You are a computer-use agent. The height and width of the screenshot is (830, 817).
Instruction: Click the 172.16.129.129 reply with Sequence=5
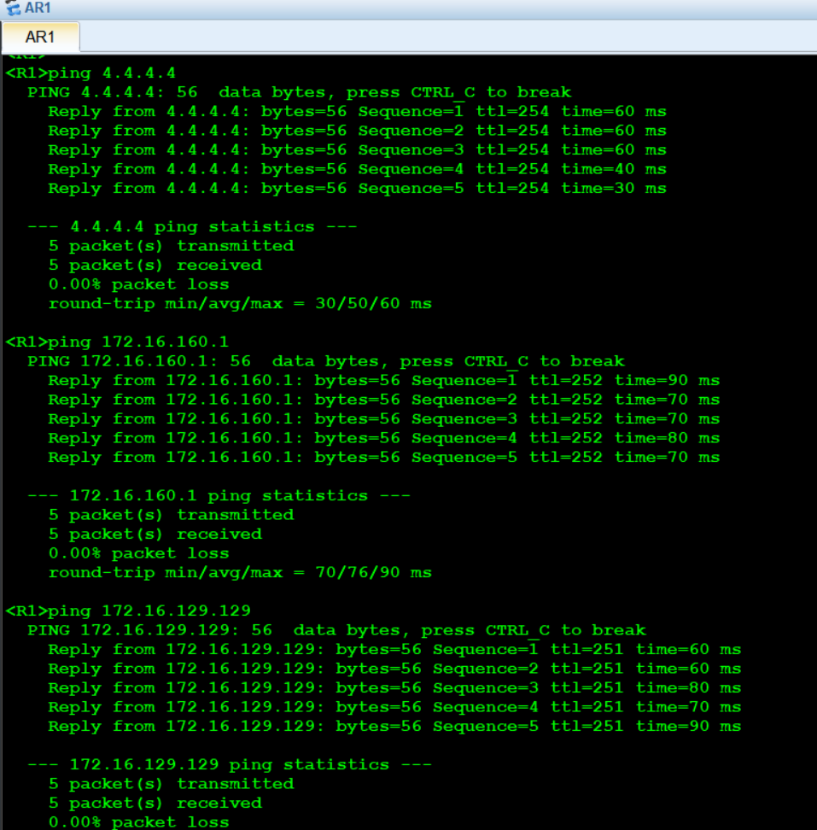tap(394, 726)
